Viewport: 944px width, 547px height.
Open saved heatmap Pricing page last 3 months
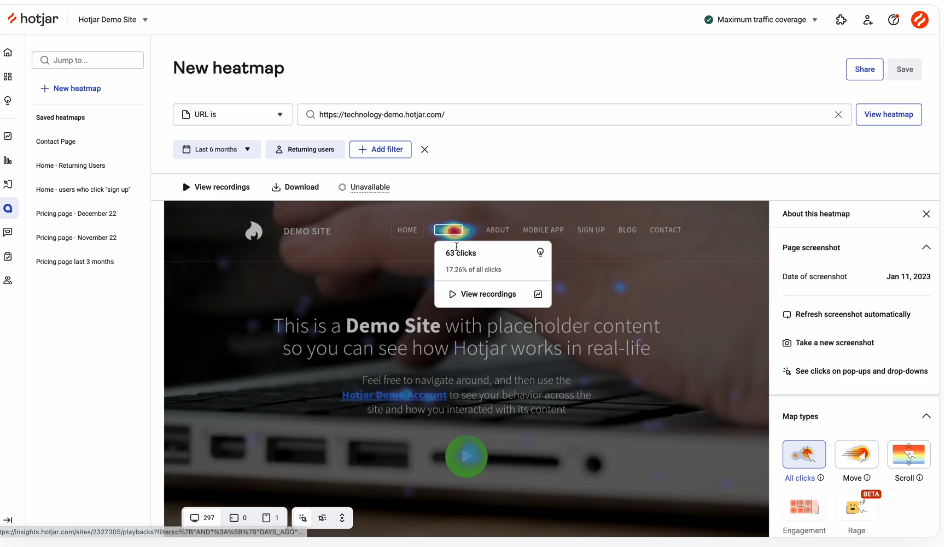75,262
